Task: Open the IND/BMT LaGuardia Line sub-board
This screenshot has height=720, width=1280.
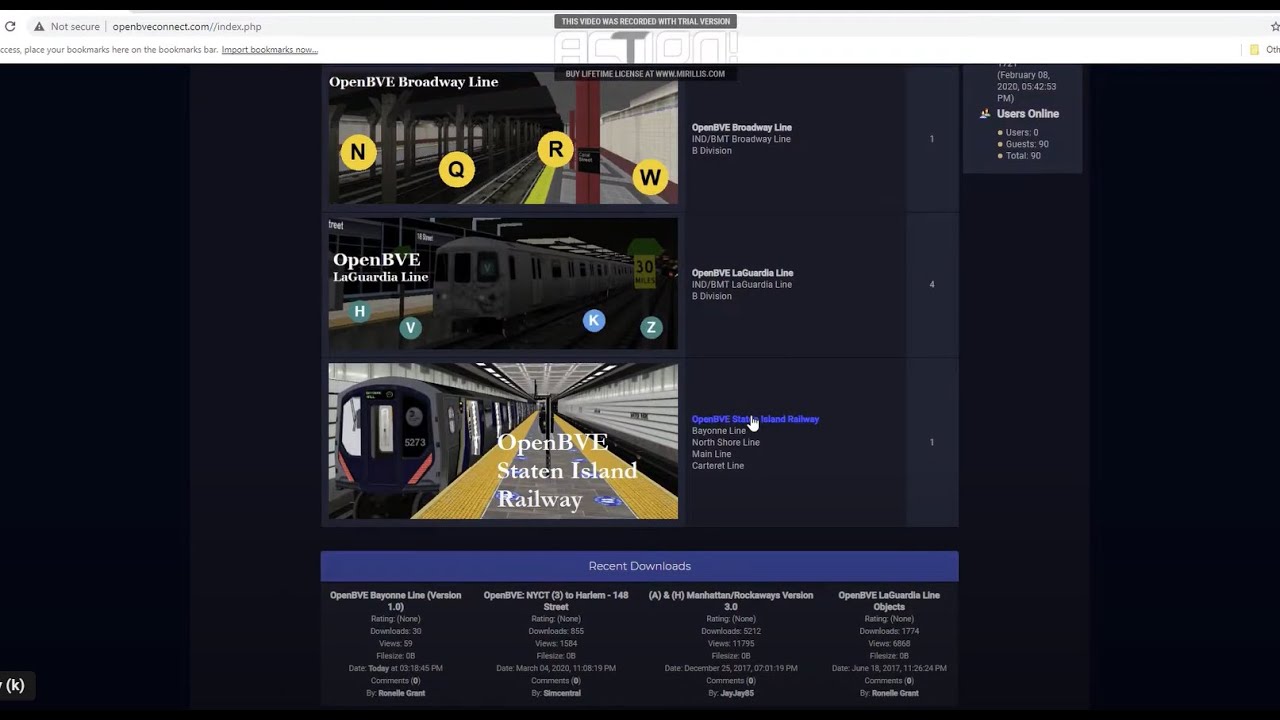Action: [742, 285]
